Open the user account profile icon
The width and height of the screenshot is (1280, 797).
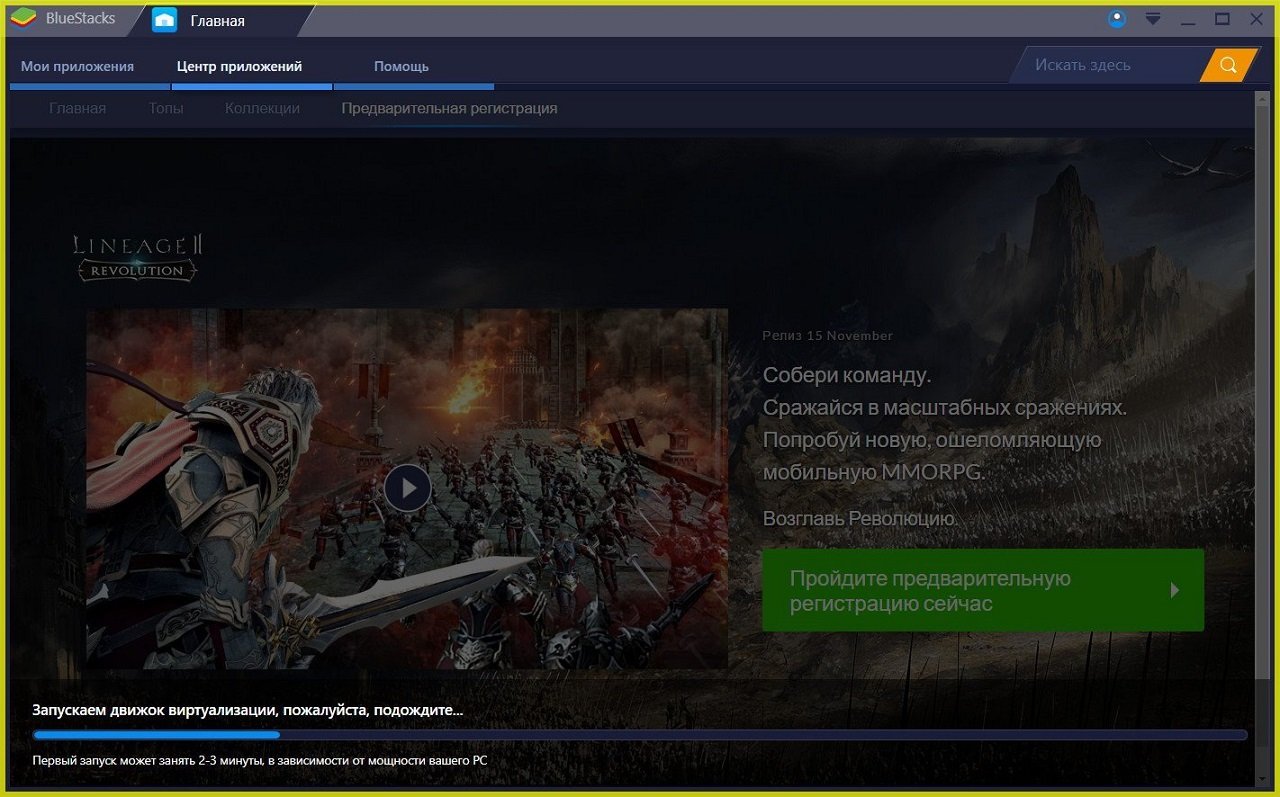[x=1118, y=19]
